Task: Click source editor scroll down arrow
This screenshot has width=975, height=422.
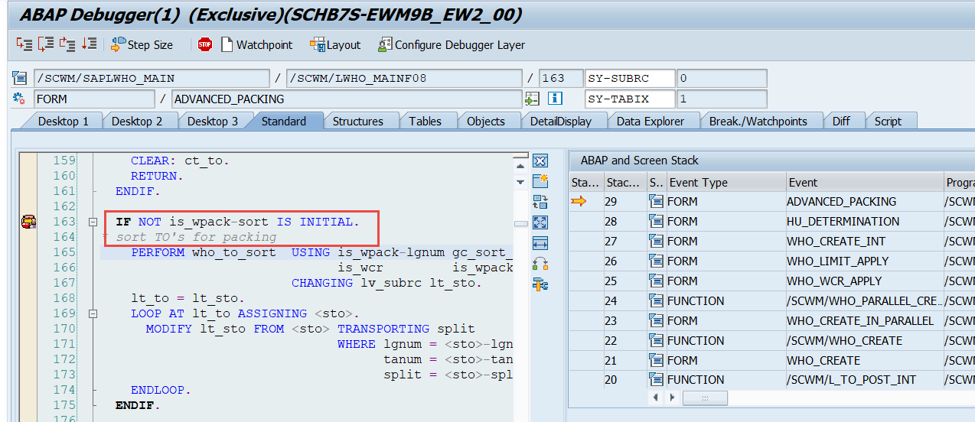Action: click(x=520, y=182)
